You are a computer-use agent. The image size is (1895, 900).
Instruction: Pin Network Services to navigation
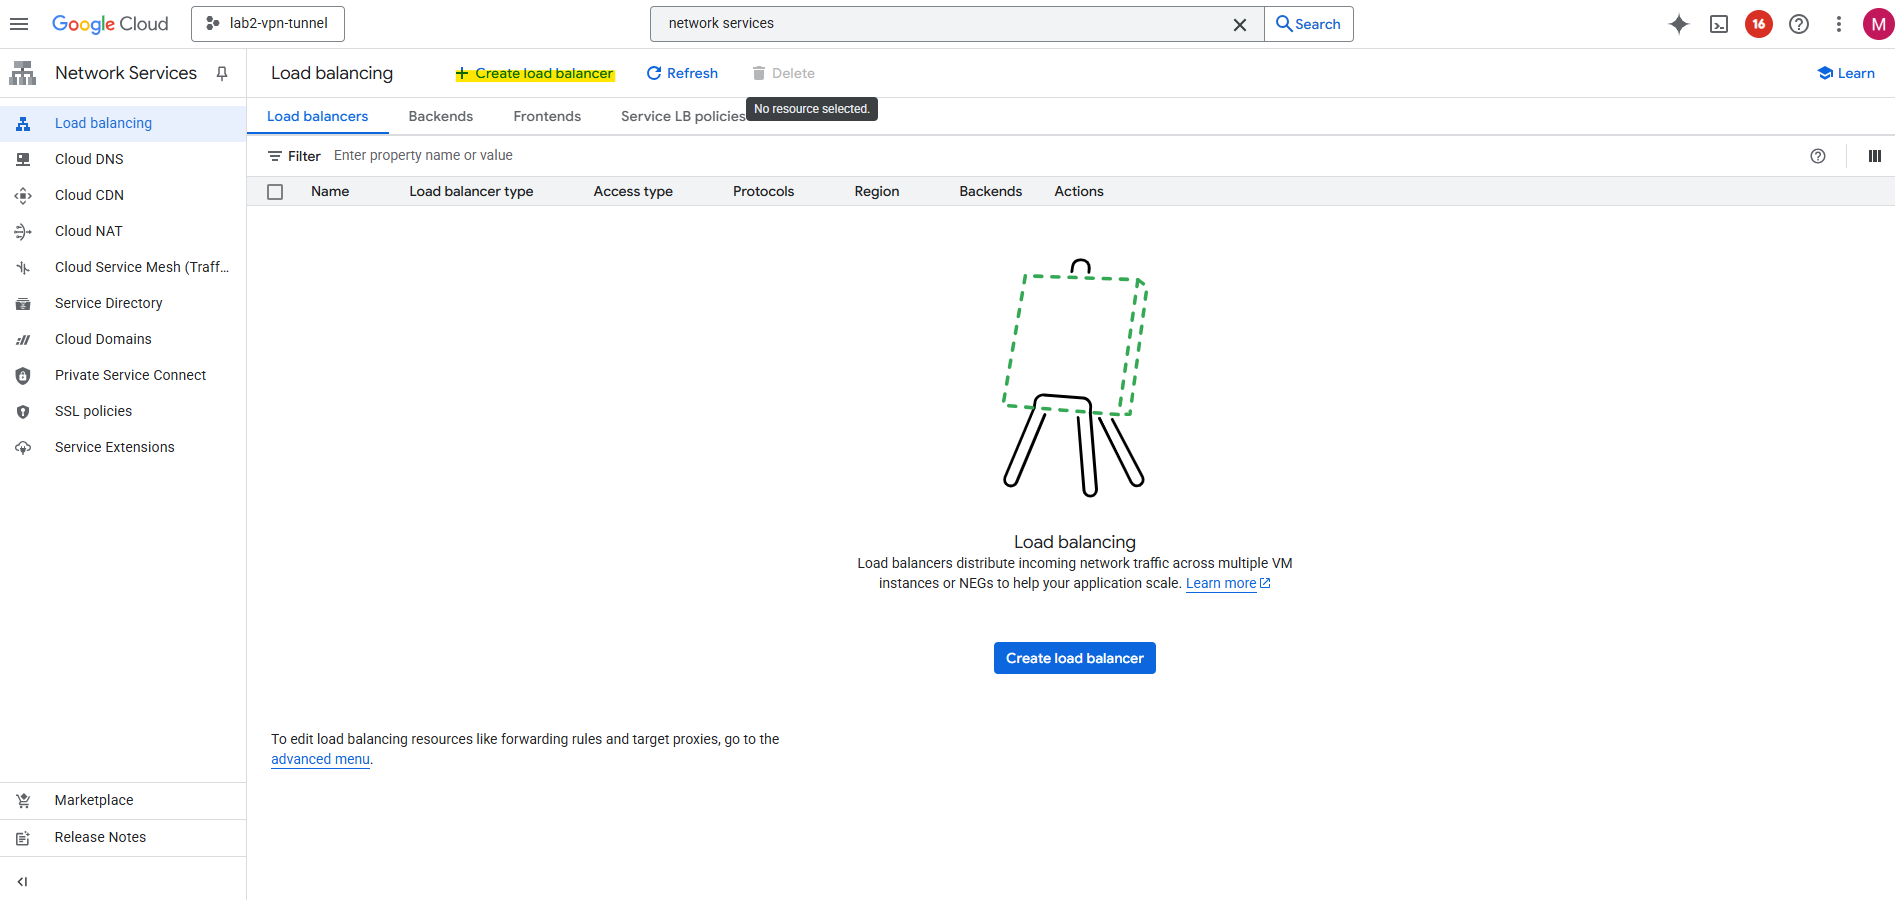(222, 73)
